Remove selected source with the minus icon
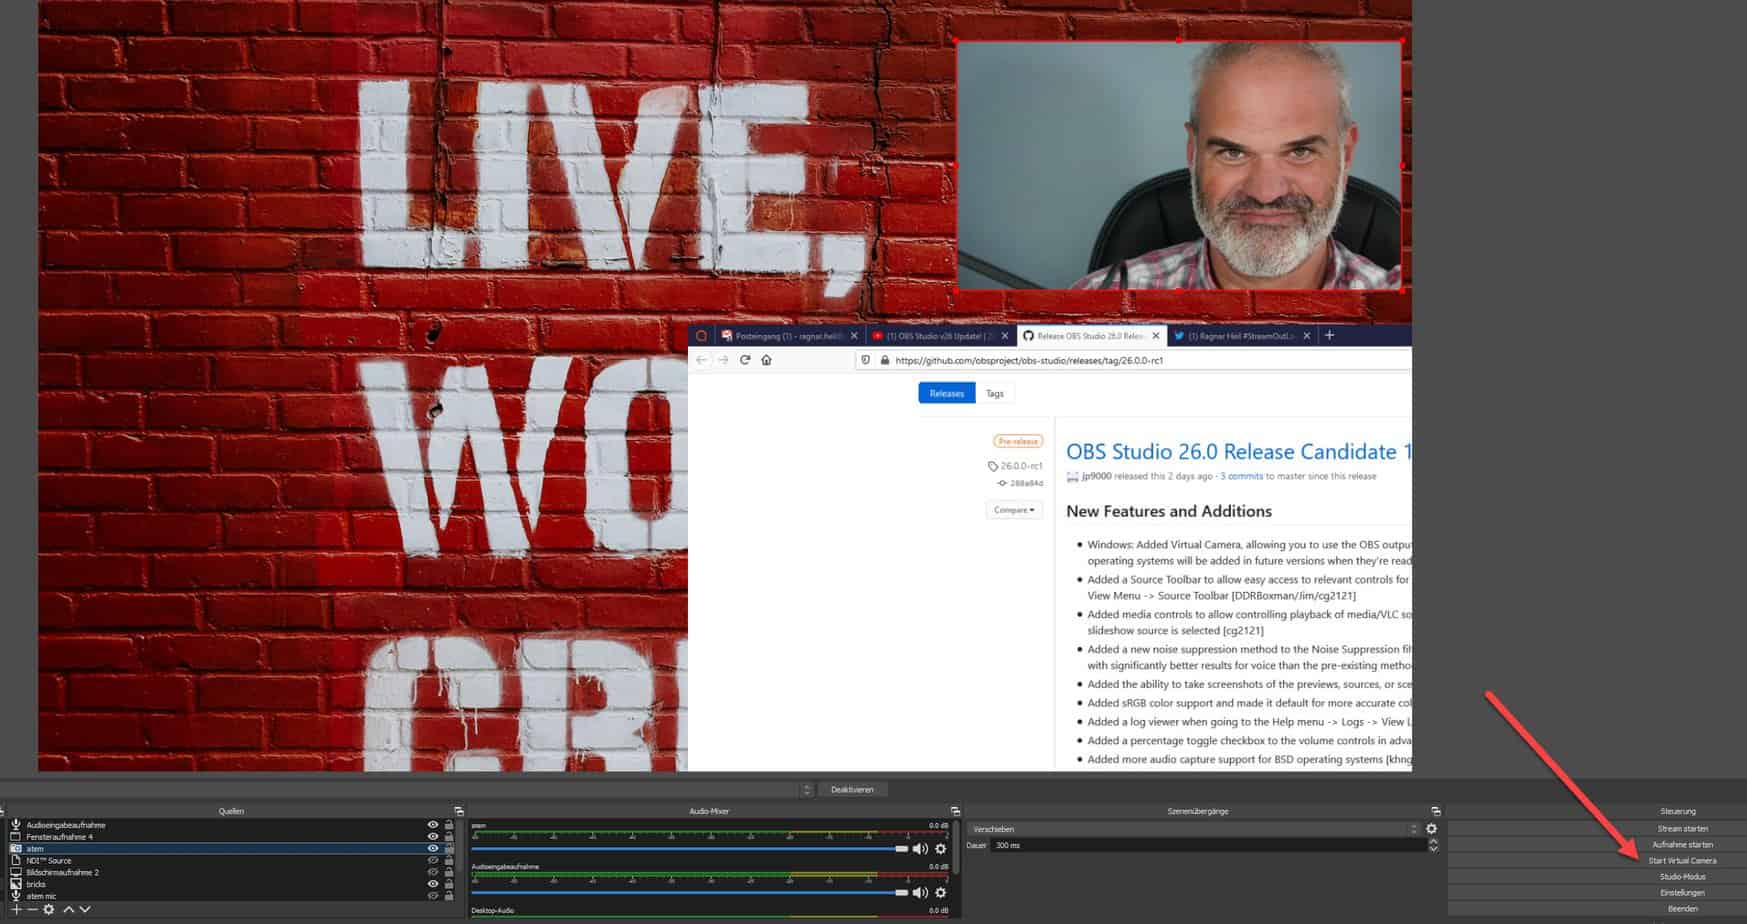The height and width of the screenshot is (924, 1747). point(32,909)
